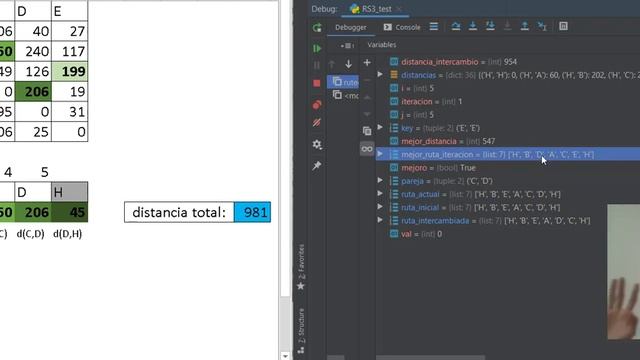Switch to the Console tab

click(402, 27)
